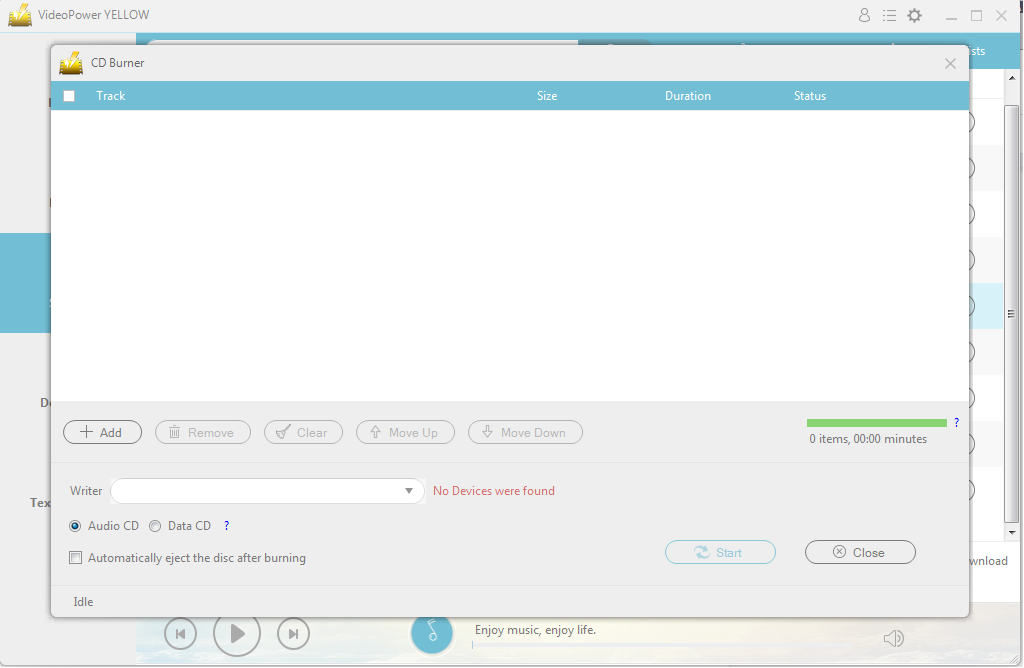Skip to the previous track
This screenshot has height=668, width=1024.
coord(180,633)
